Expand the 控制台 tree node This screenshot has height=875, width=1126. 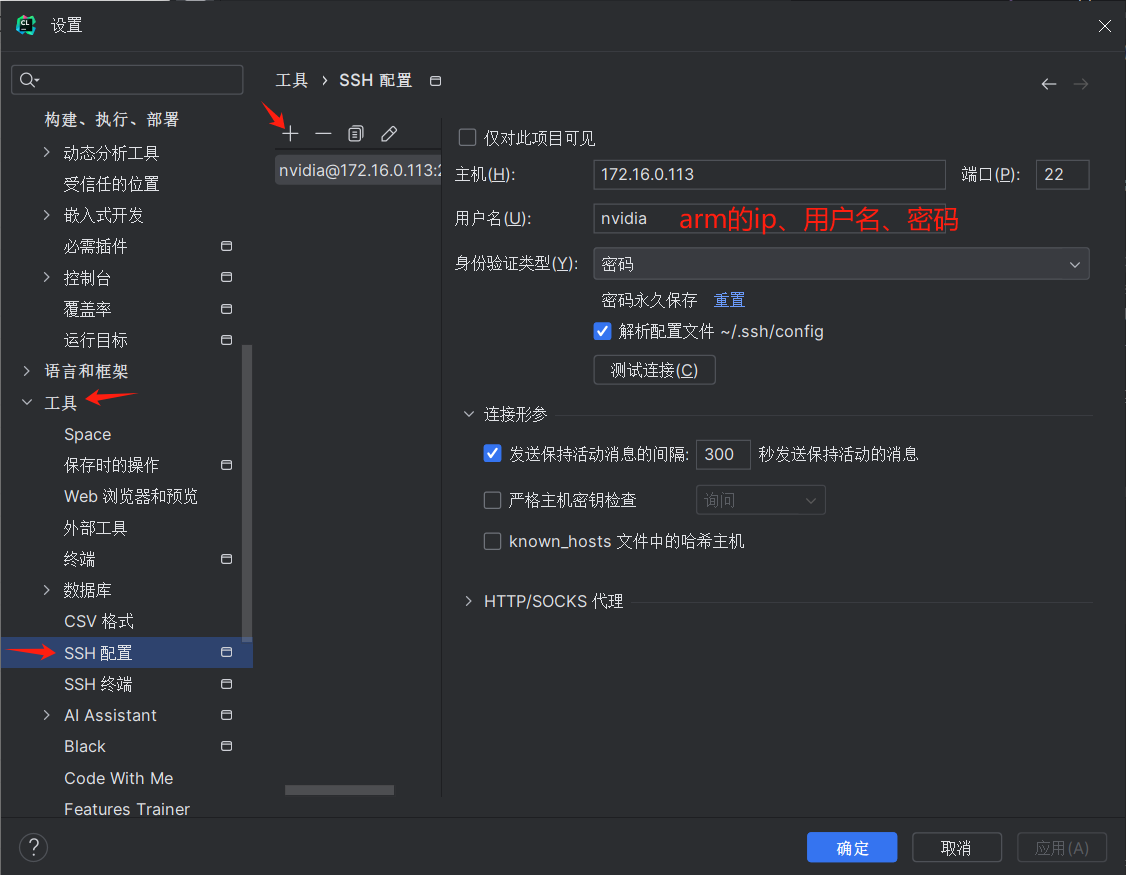click(47, 277)
